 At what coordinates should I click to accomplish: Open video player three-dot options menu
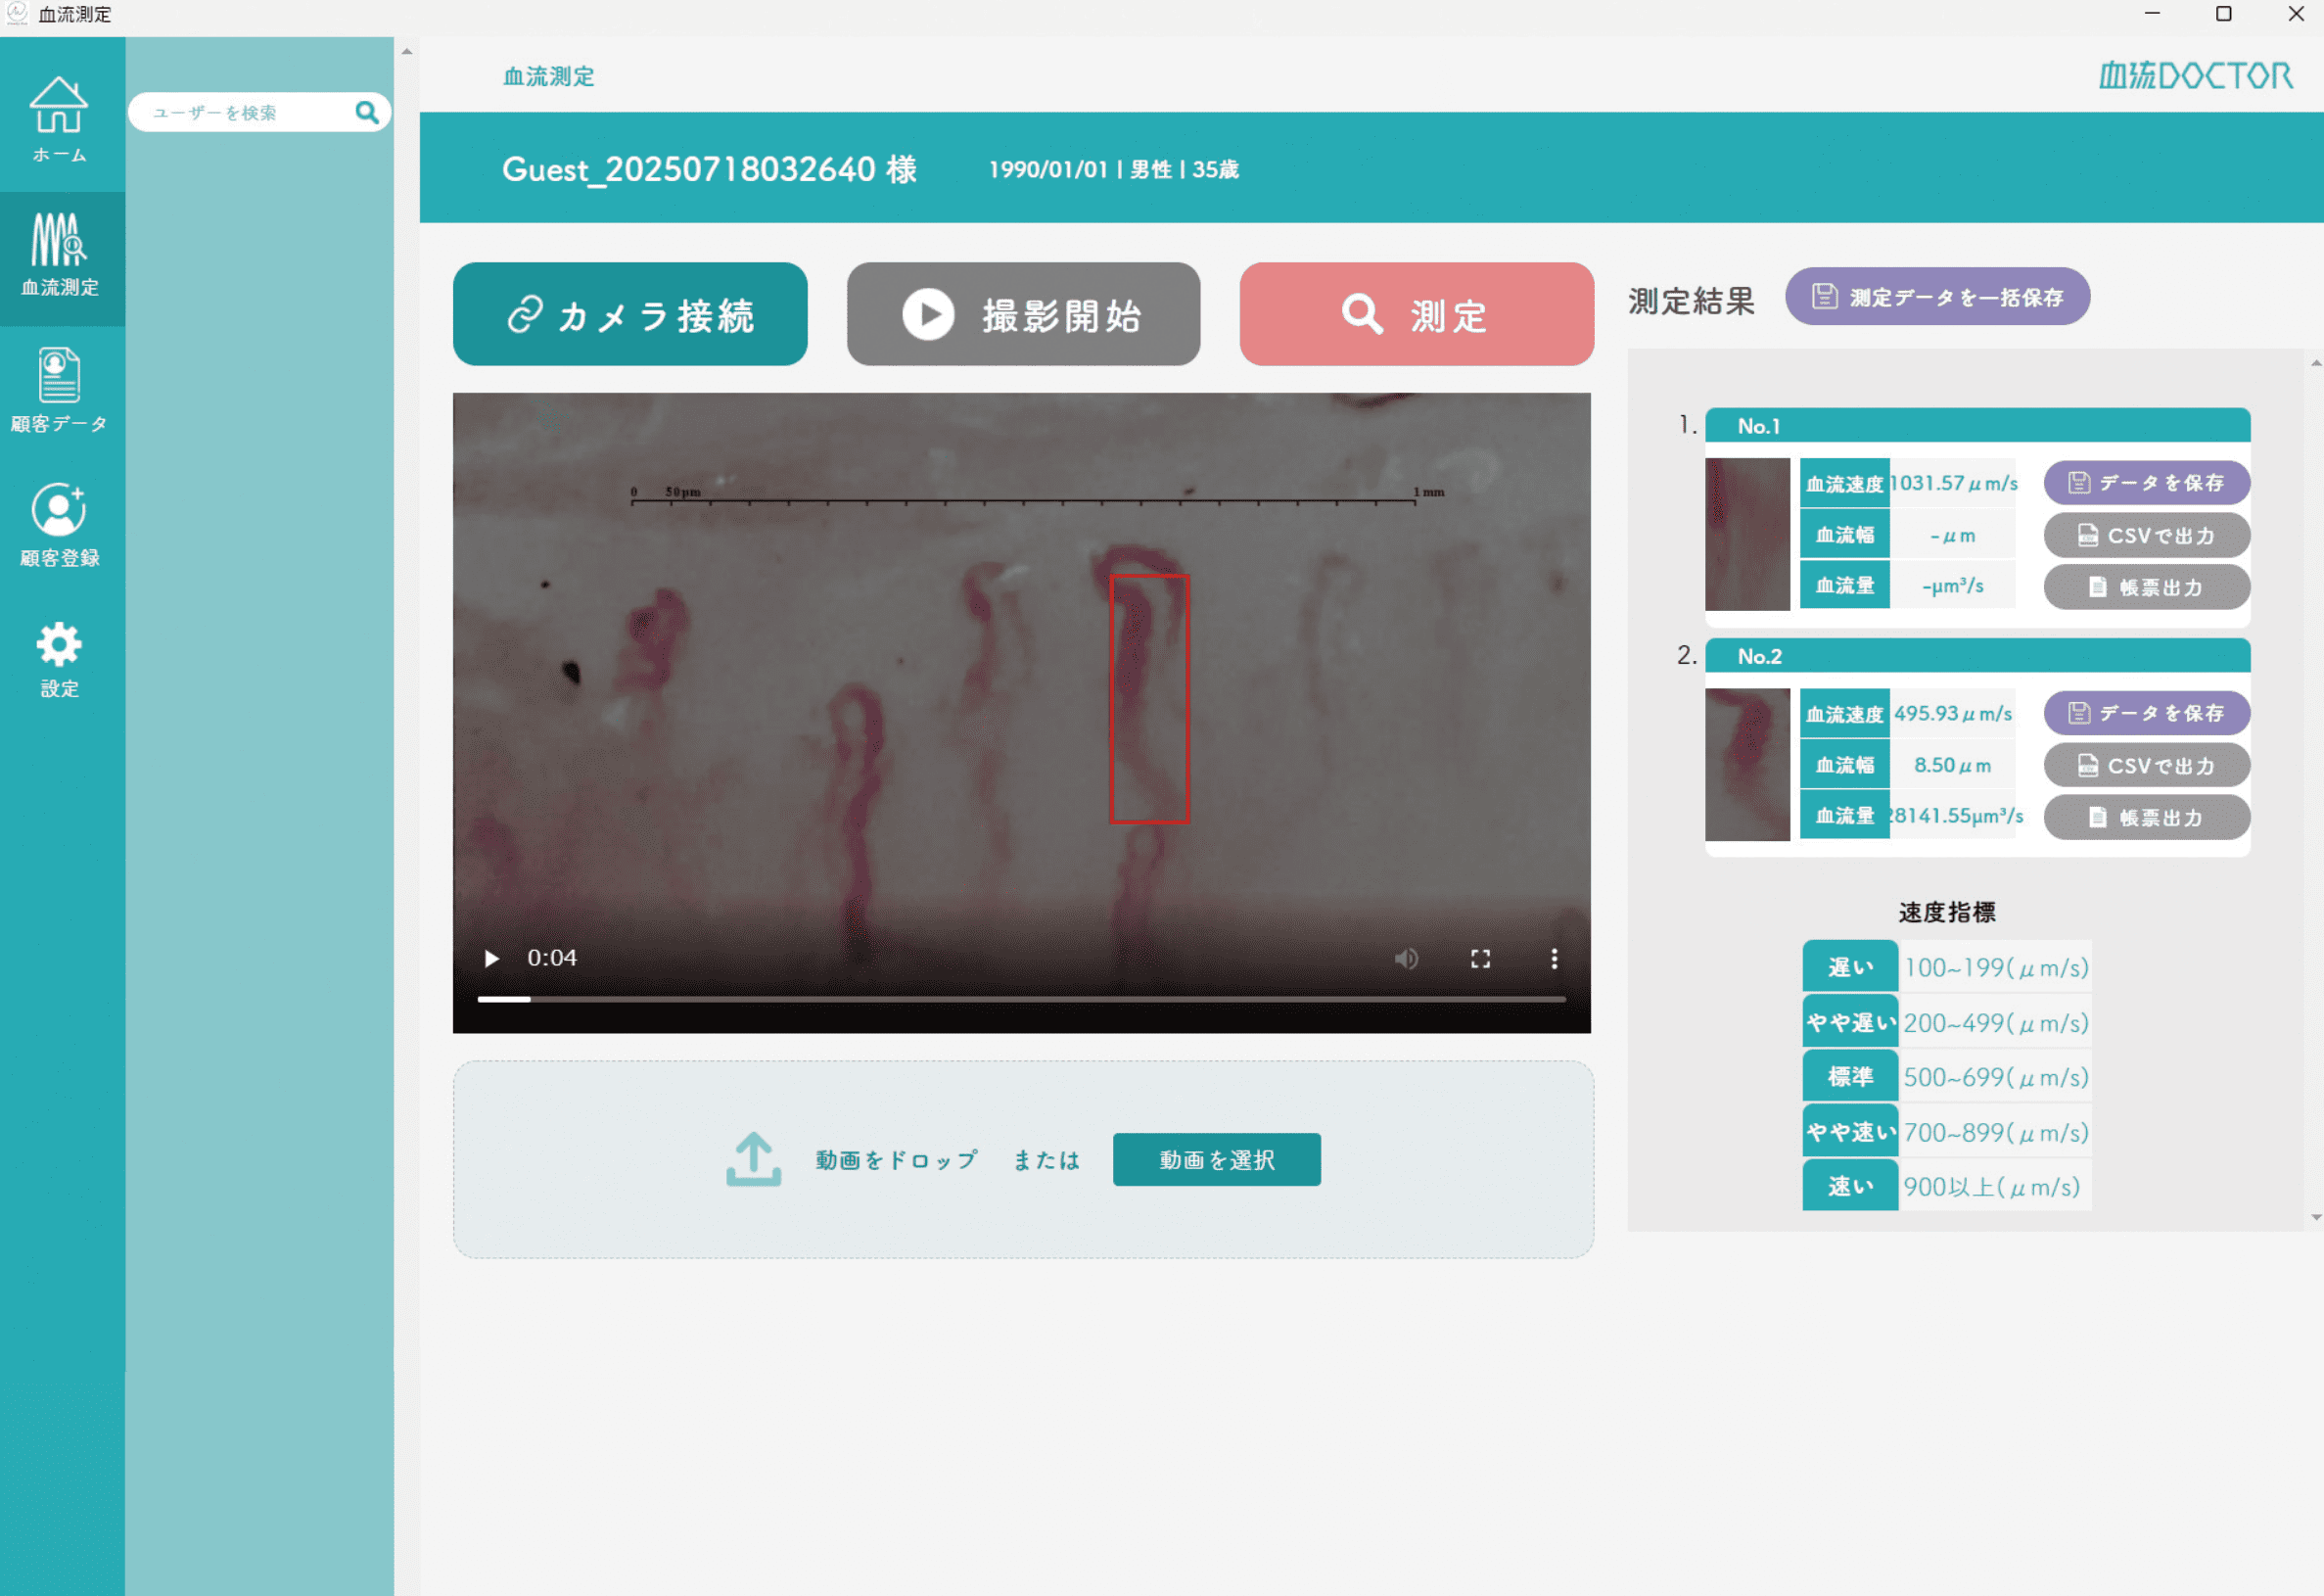[x=1553, y=959]
